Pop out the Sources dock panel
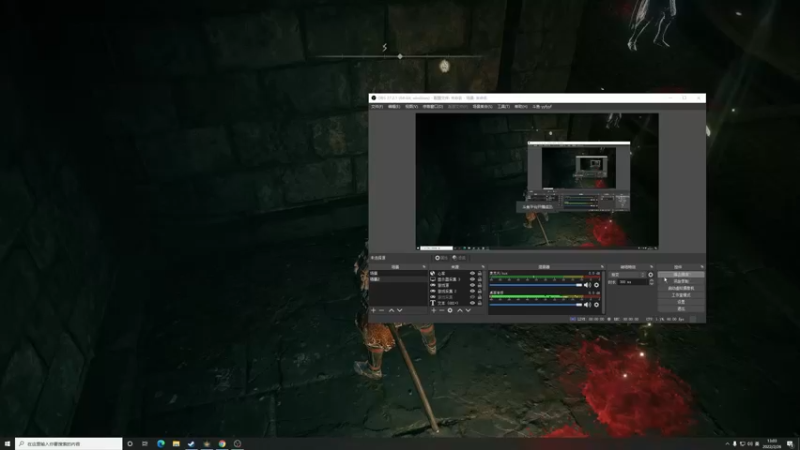 pyautogui.click(x=483, y=267)
